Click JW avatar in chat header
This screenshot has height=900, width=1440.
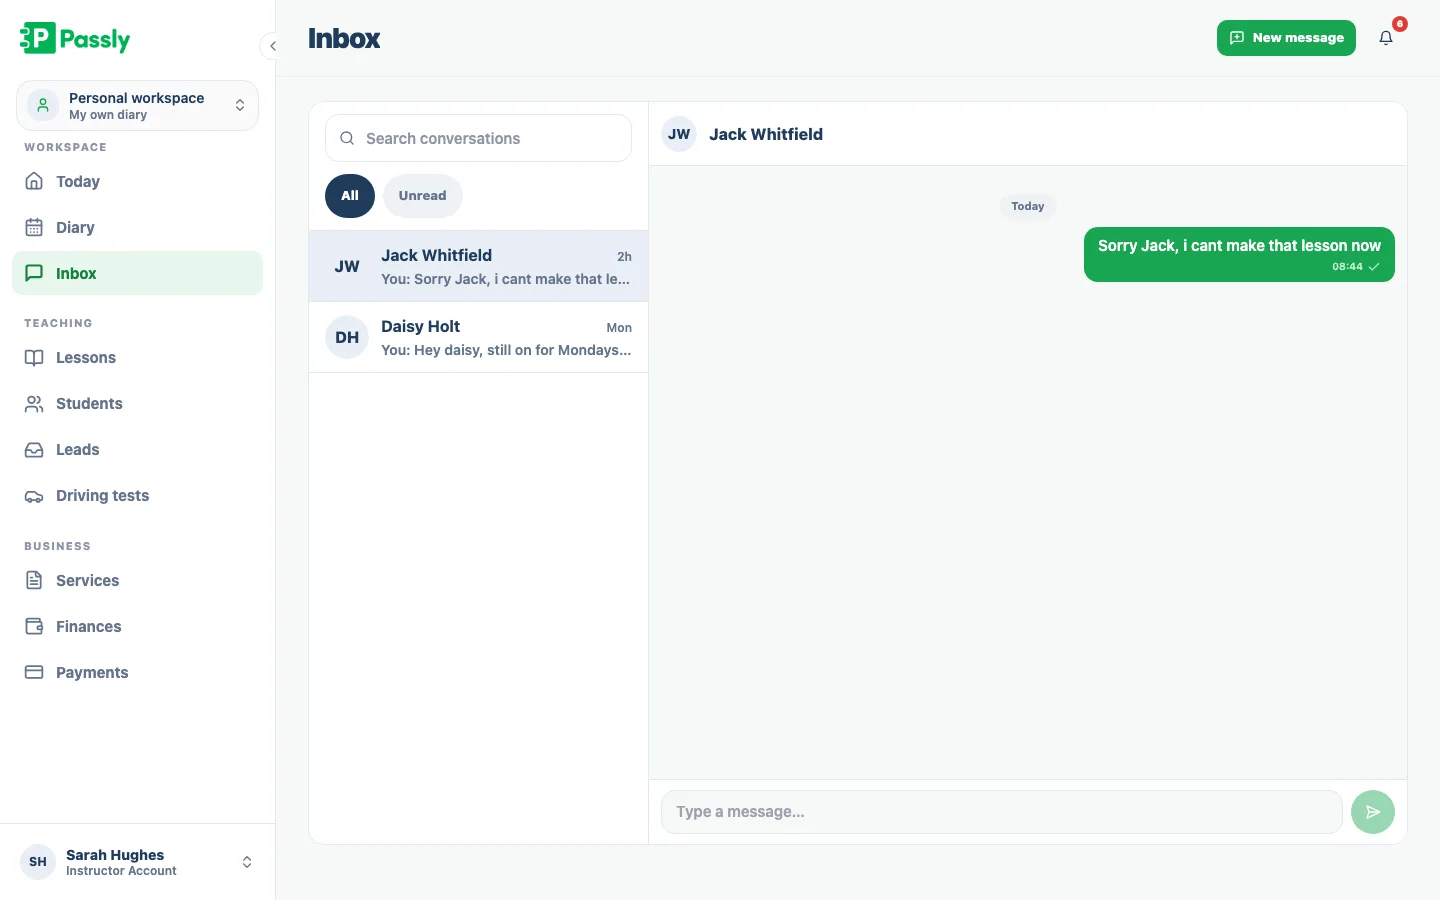tap(679, 134)
